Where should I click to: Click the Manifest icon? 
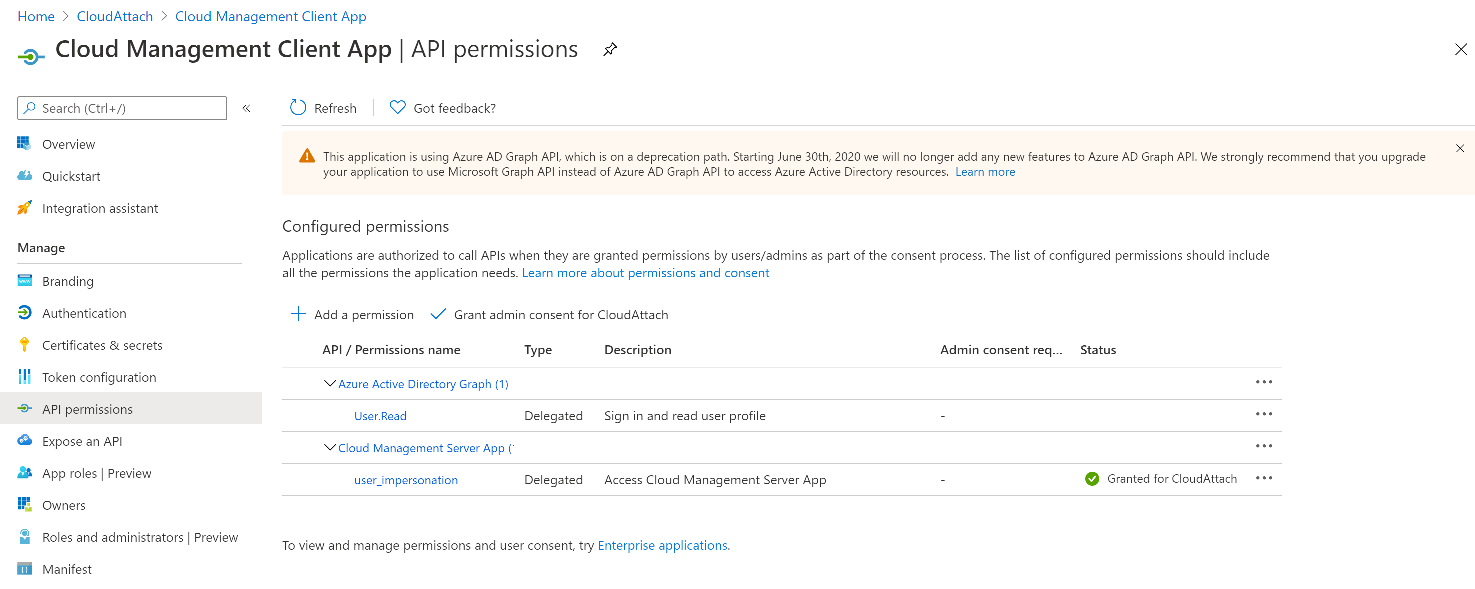(x=25, y=569)
